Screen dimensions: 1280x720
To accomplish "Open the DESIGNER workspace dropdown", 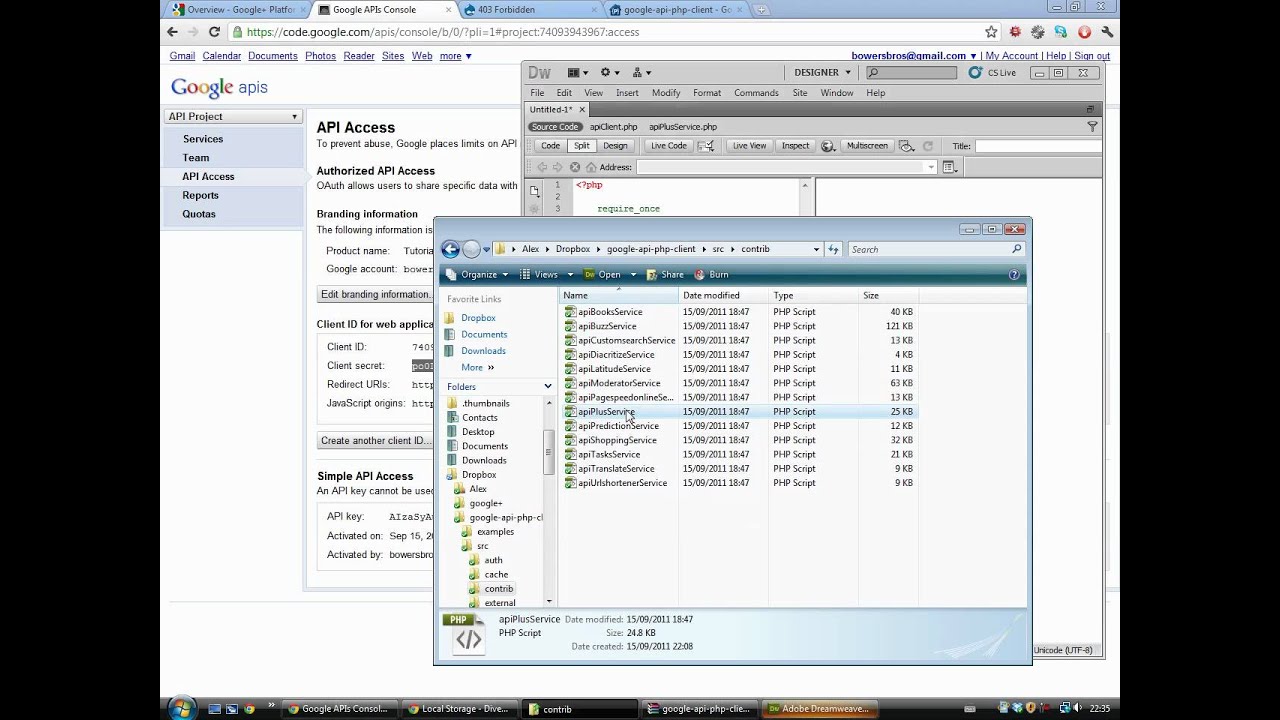I will (822, 72).
